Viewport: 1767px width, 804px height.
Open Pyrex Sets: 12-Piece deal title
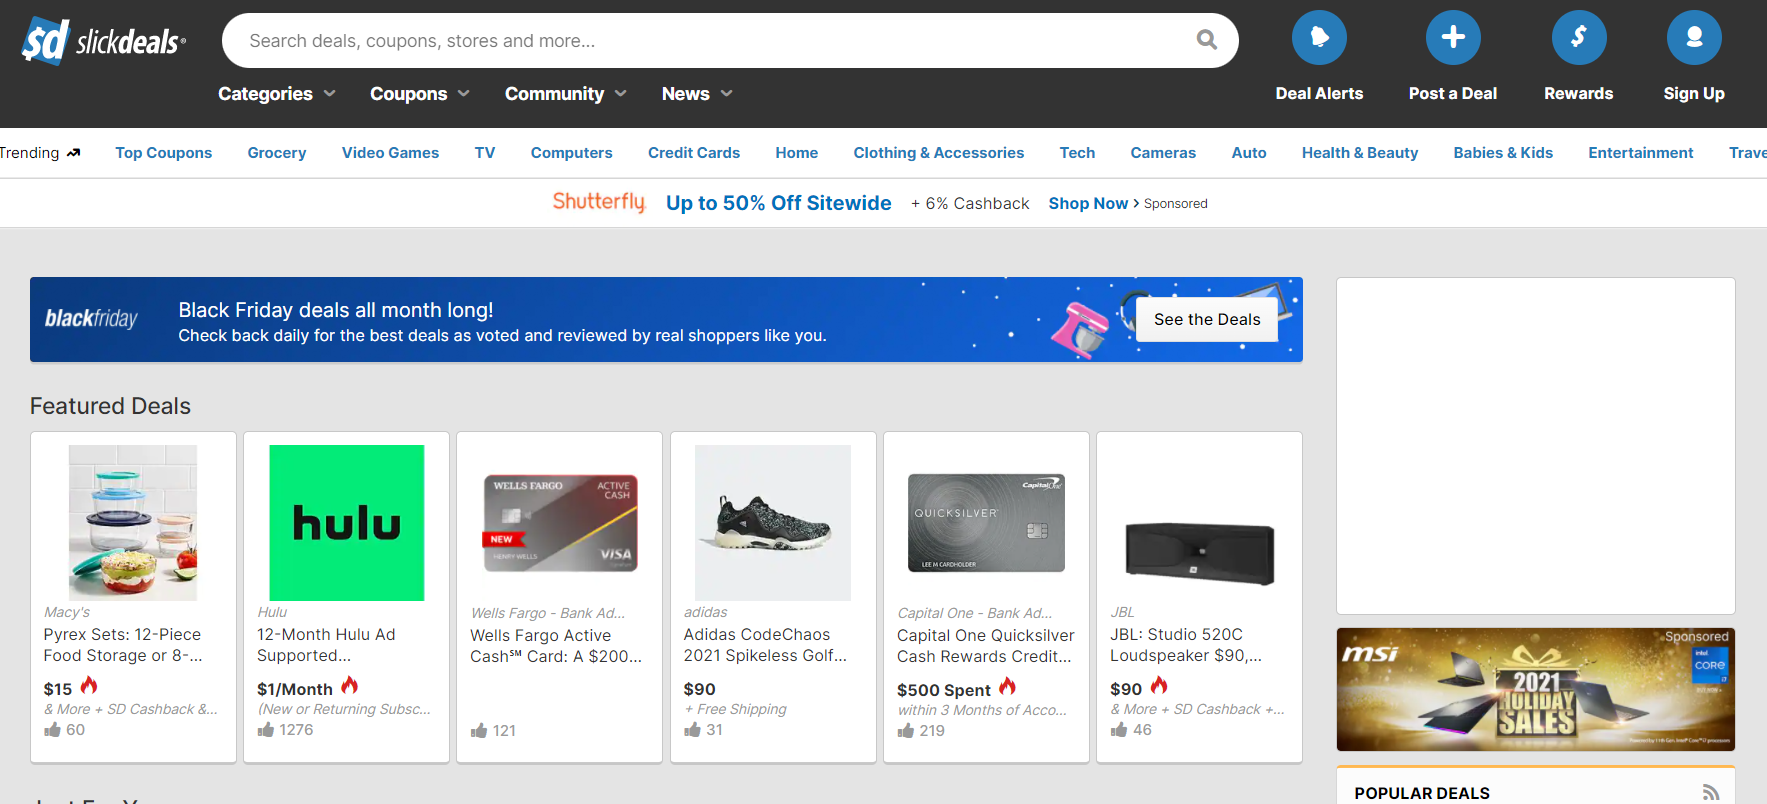[123, 645]
